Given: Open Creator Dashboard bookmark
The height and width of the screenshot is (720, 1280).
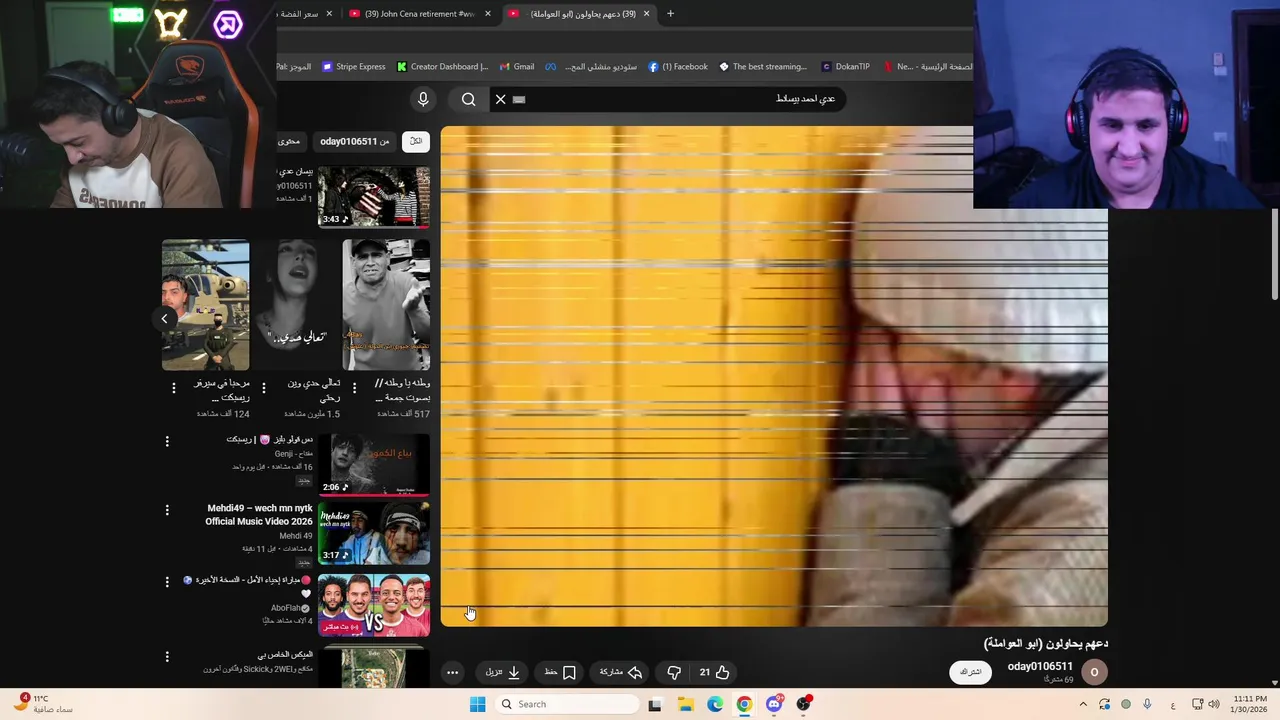Looking at the screenshot, I should click(442, 67).
